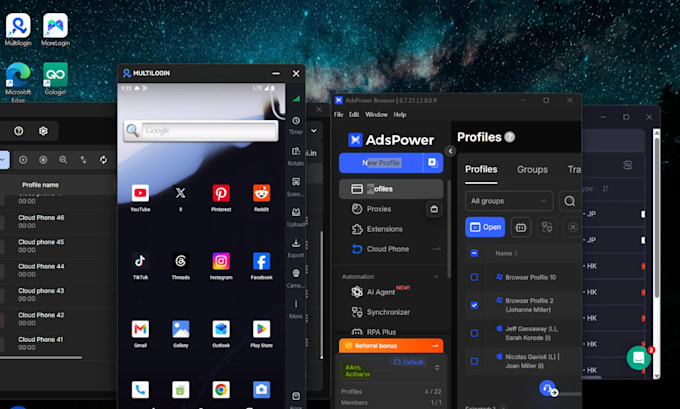Open the Outlook app on the cloud phone
This screenshot has width=680, height=409.
221,334
